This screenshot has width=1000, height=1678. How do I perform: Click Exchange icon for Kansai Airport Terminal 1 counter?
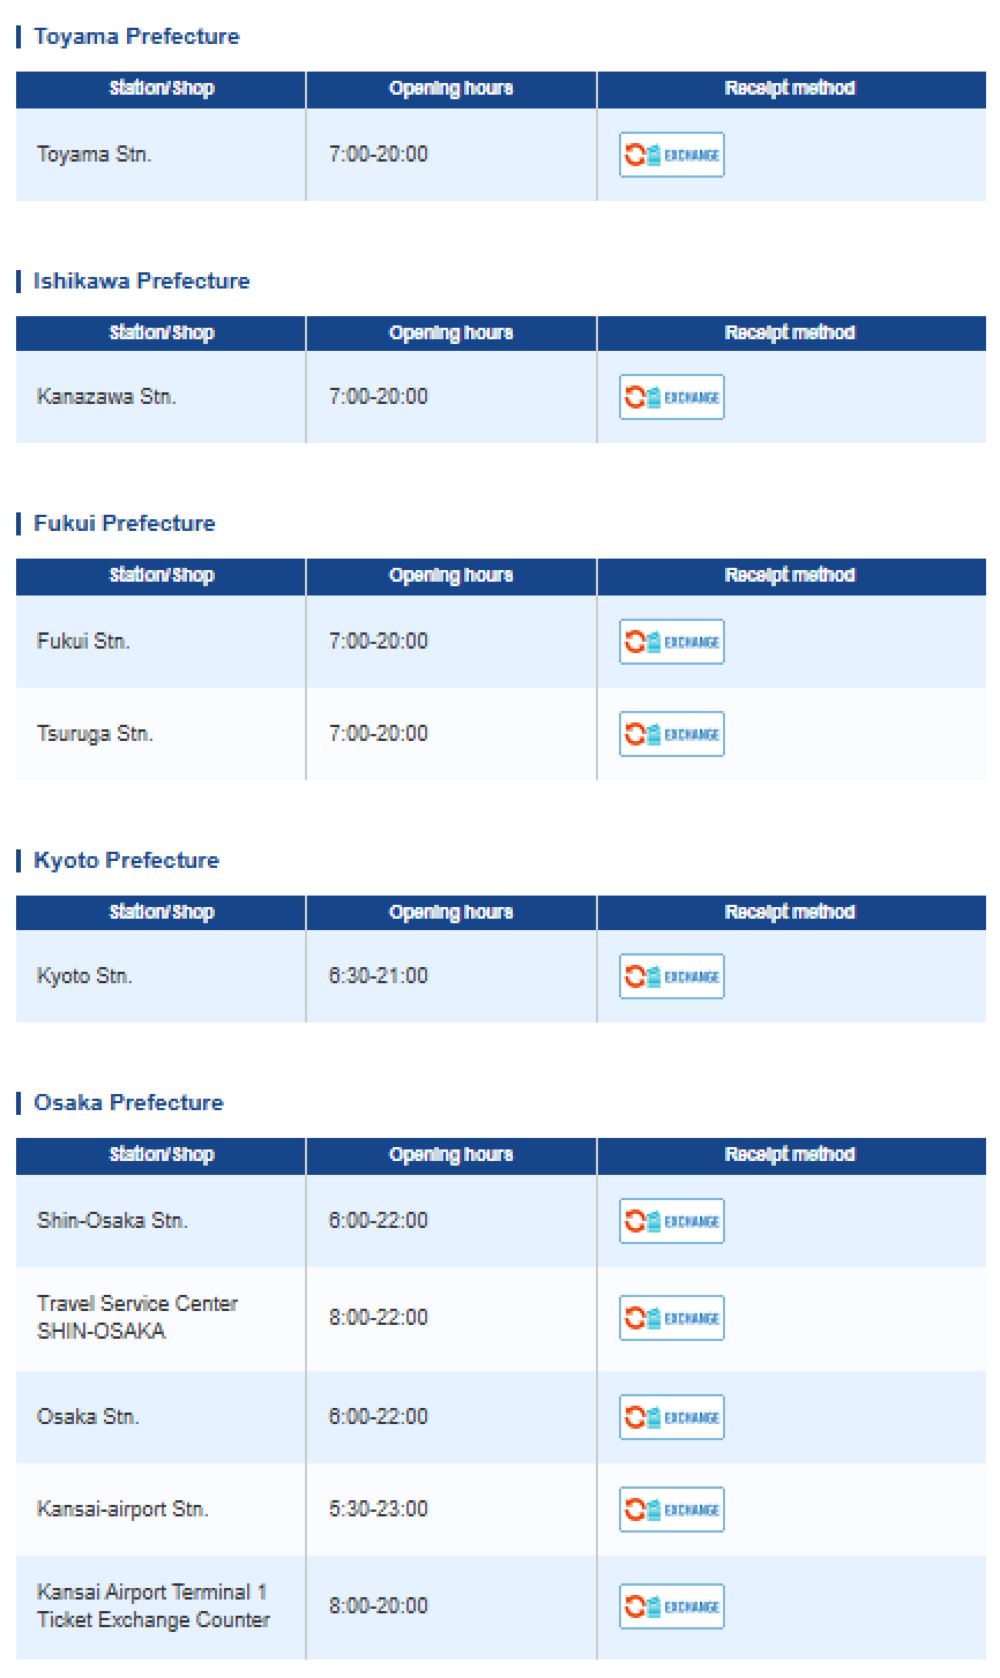[671, 1606]
